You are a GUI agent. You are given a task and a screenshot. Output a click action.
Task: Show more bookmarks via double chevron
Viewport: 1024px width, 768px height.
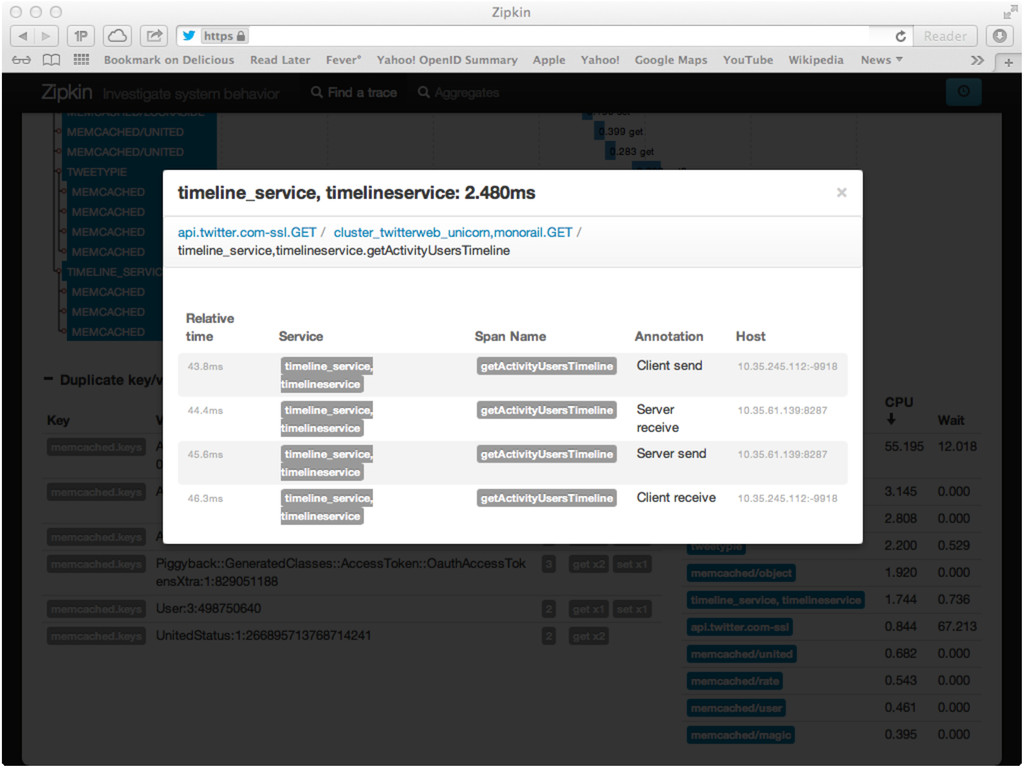pyautogui.click(x=977, y=60)
